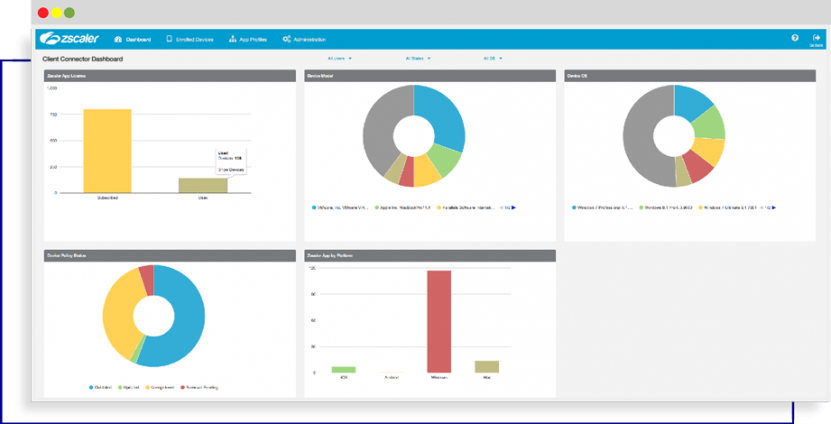This screenshot has height=424, width=831.
Task: Expand the All States filter dropdown
Action: [x=418, y=59]
